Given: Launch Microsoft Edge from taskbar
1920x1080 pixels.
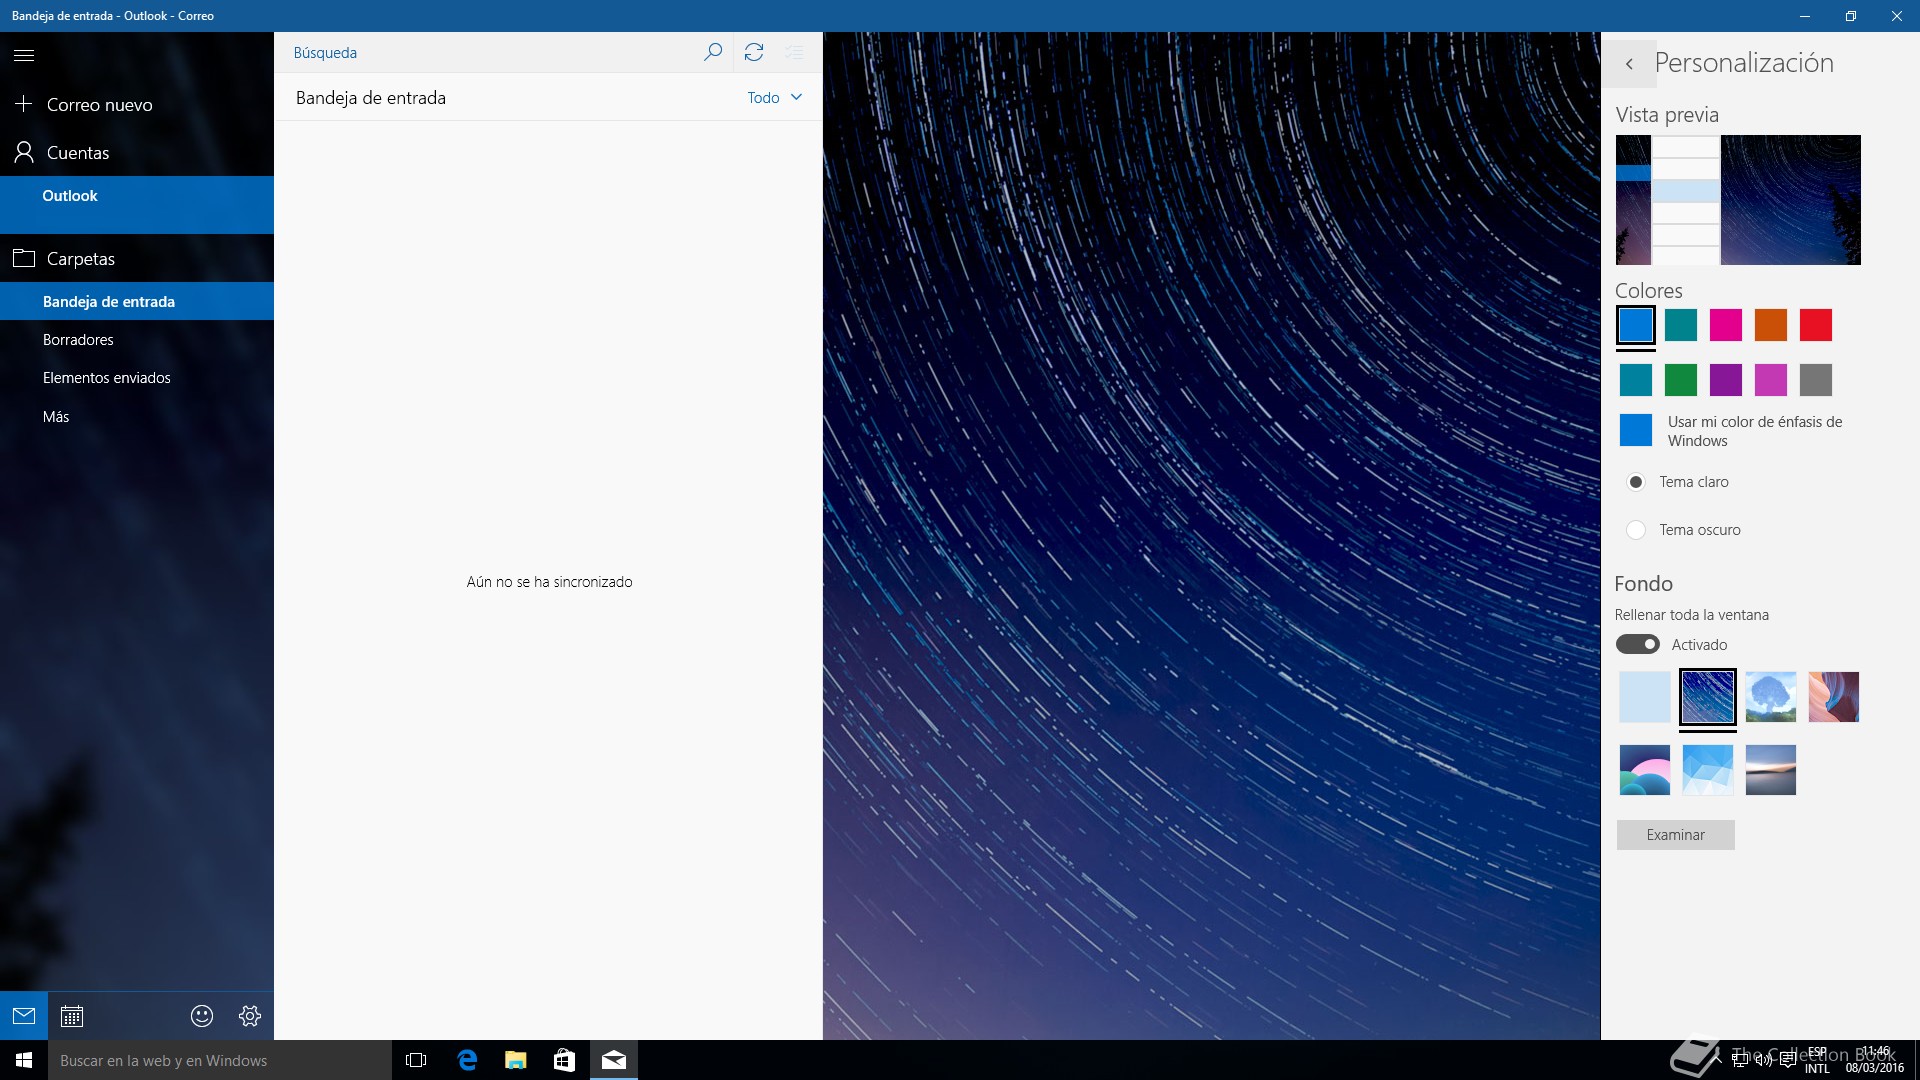Looking at the screenshot, I should pyautogui.click(x=467, y=1060).
